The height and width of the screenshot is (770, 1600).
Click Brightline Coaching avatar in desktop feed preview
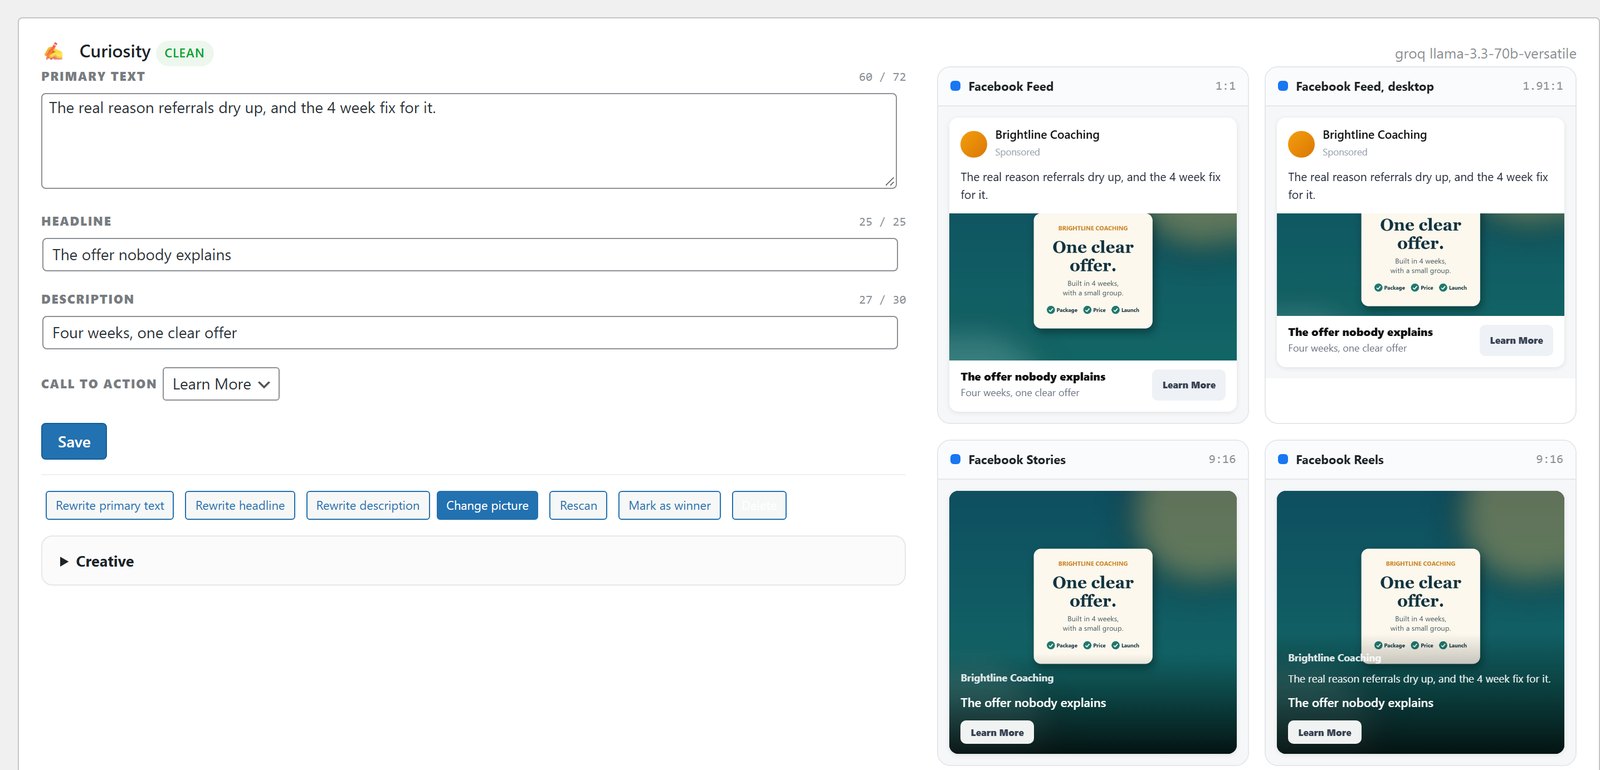tap(1301, 144)
